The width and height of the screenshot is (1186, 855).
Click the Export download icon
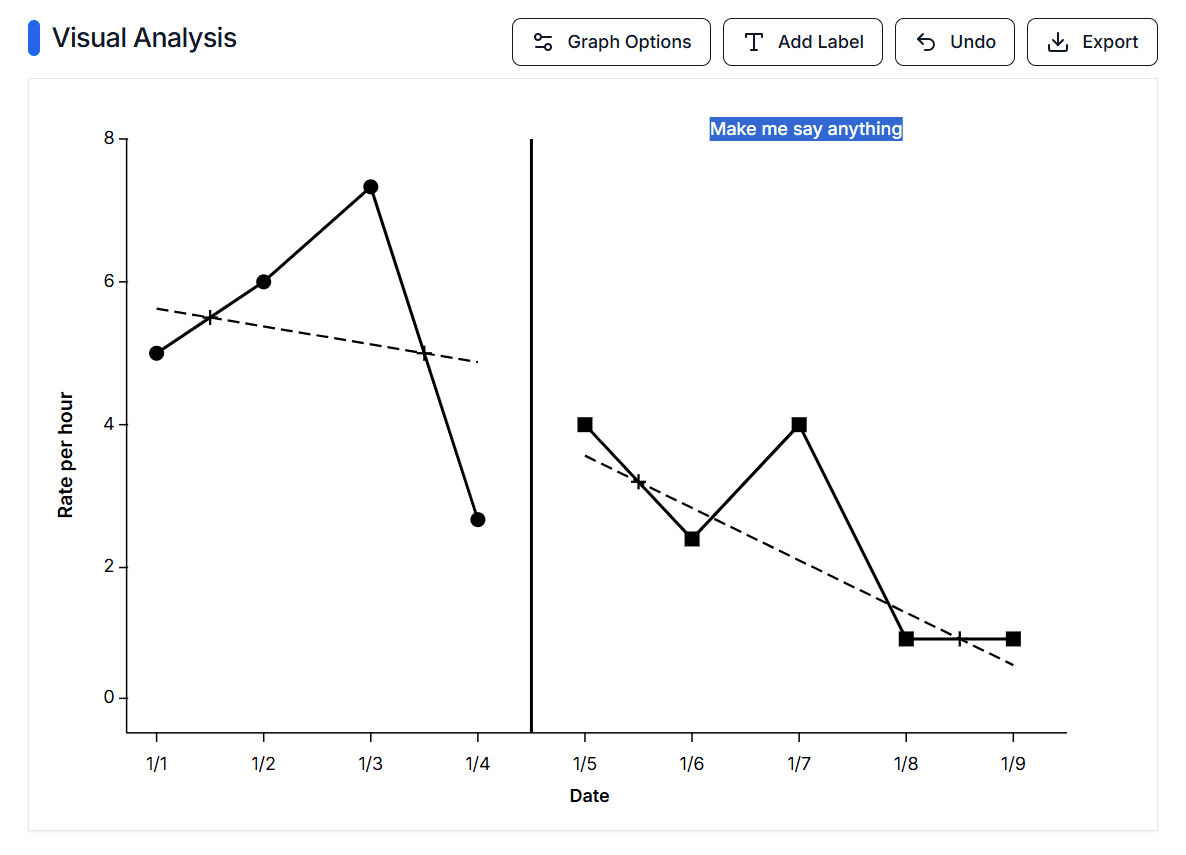click(x=1057, y=42)
